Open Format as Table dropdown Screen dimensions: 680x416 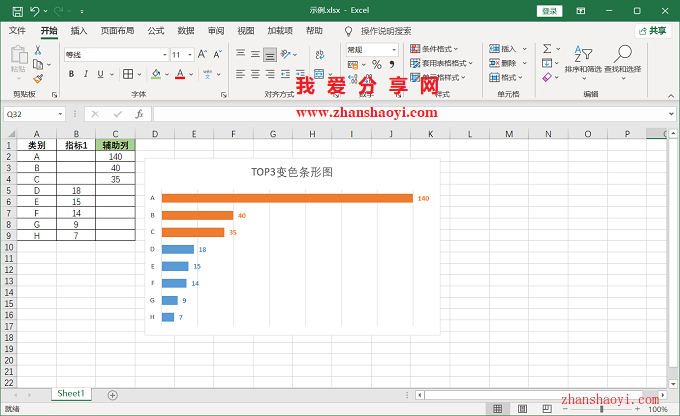tap(441, 63)
